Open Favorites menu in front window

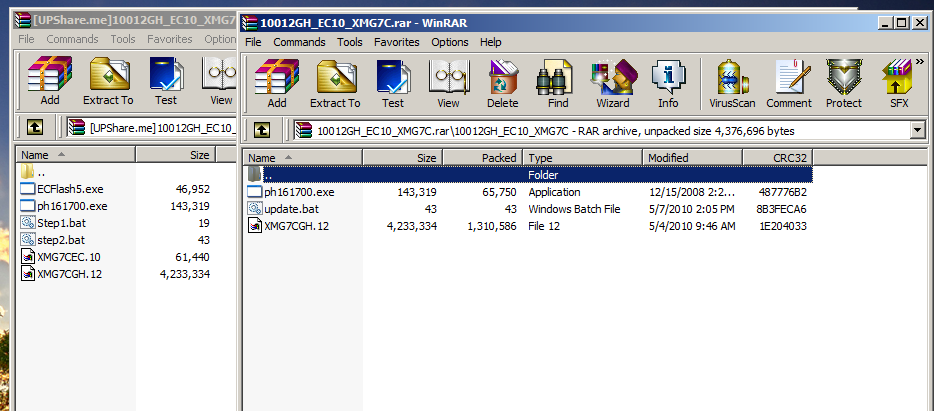397,42
